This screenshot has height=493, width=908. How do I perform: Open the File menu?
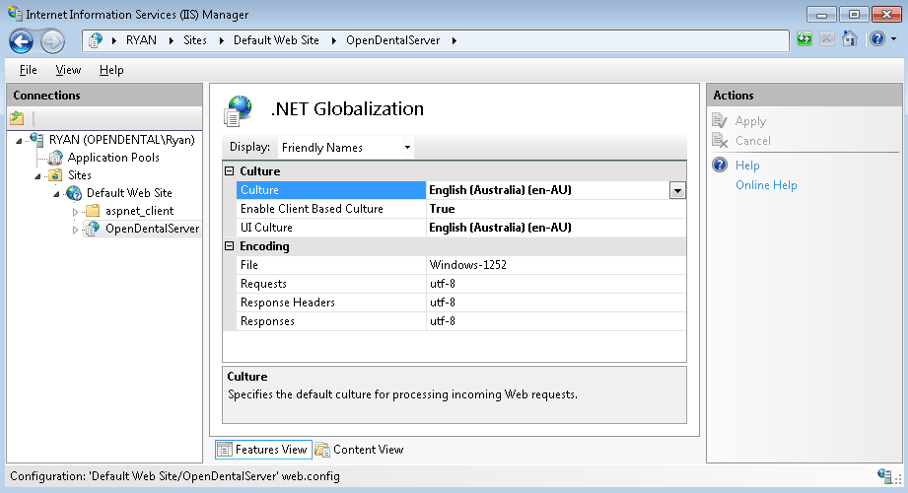[x=28, y=70]
